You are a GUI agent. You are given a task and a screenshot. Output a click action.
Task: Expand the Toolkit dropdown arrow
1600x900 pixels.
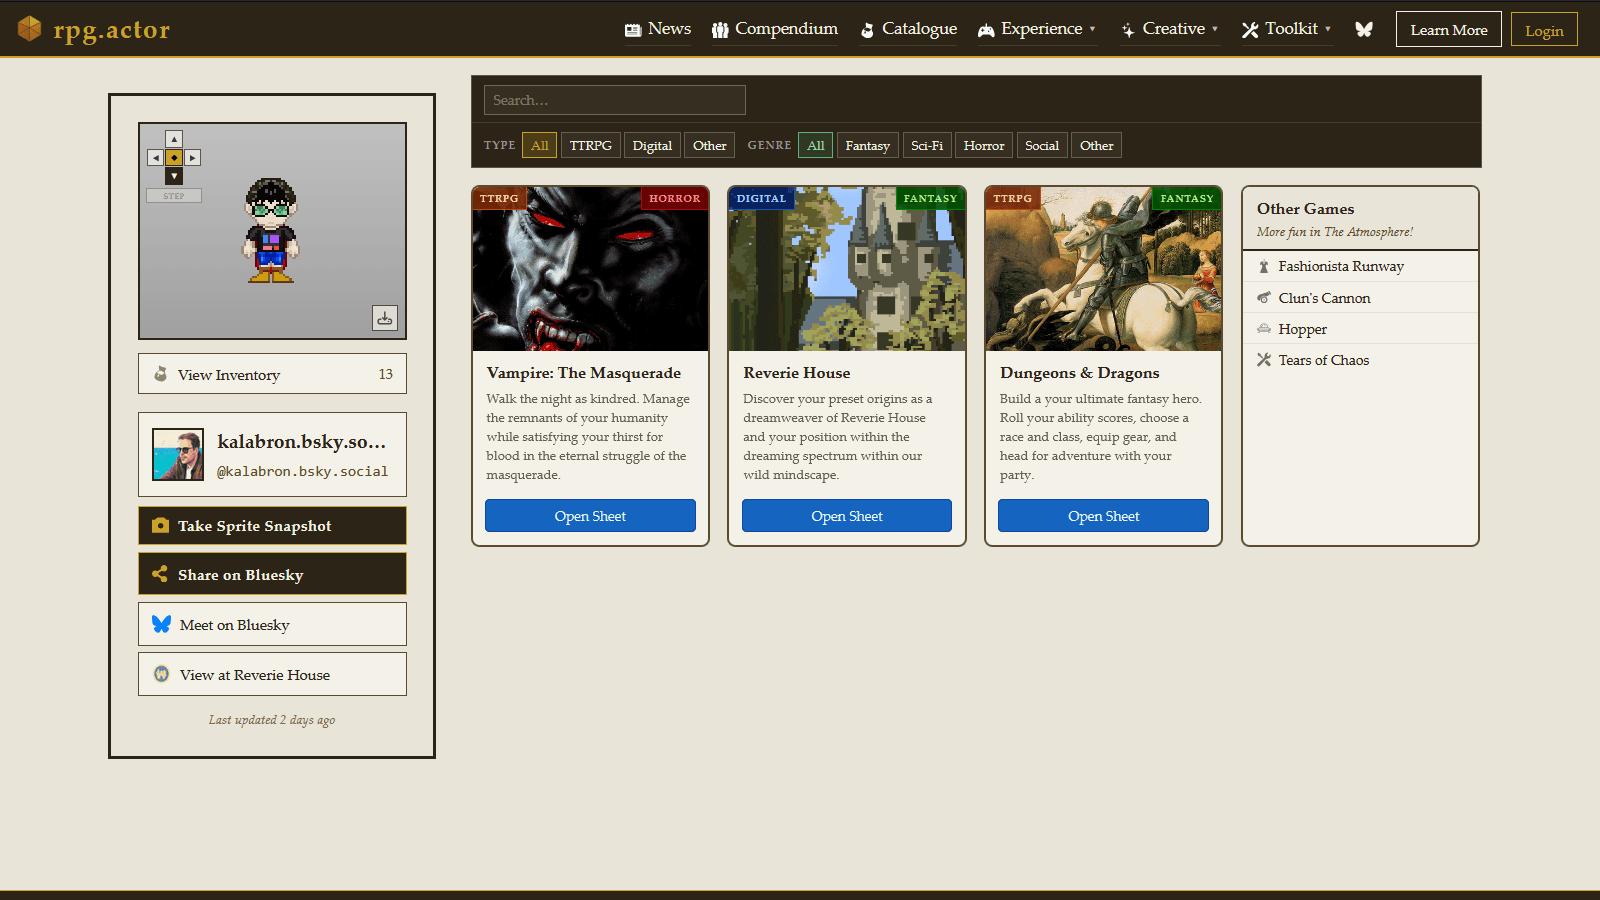(x=1328, y=30)
